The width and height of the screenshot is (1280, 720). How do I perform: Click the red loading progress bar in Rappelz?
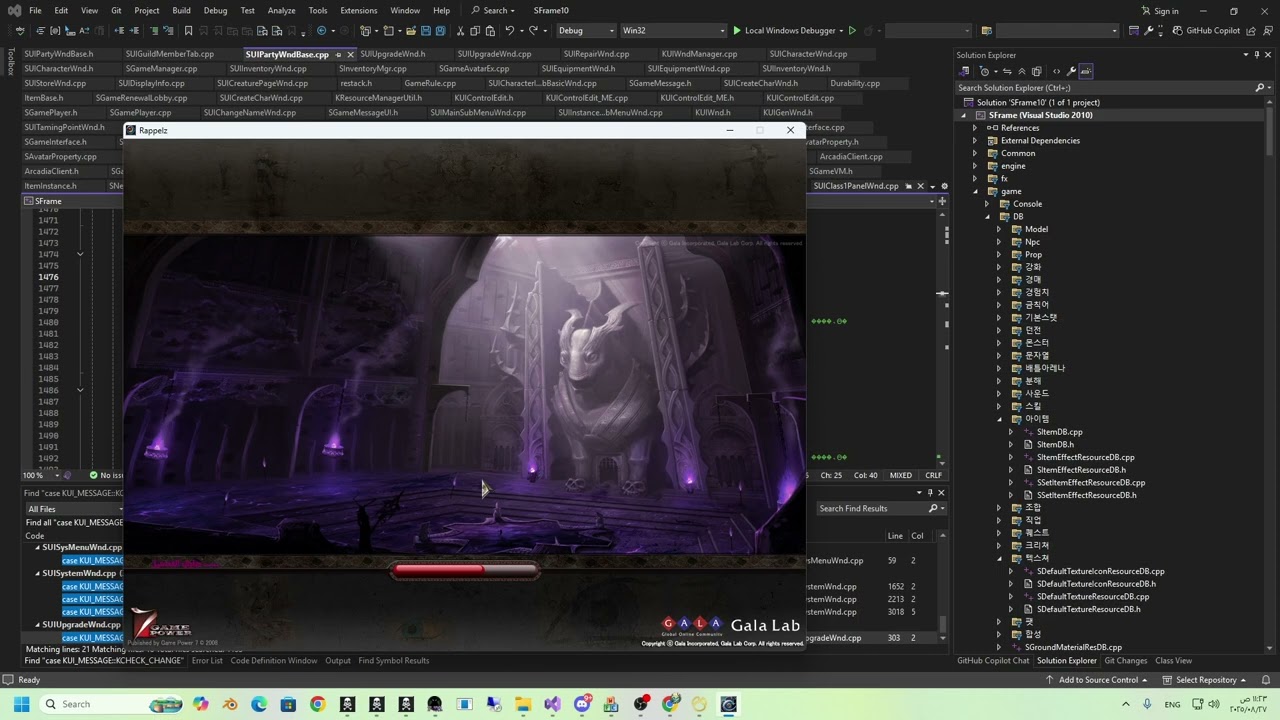[466, 570]
